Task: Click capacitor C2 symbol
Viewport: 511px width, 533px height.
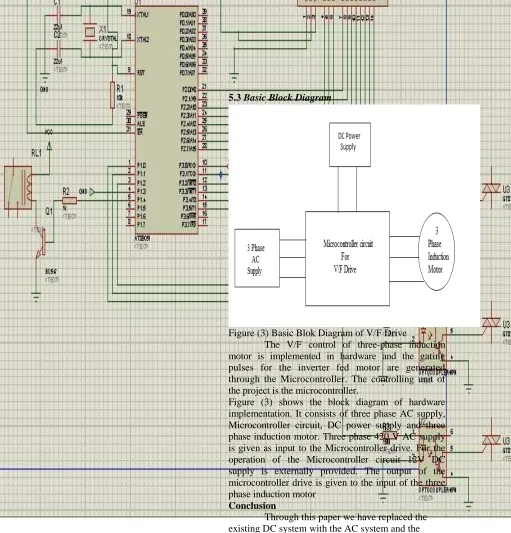Action: coord(58,49)
